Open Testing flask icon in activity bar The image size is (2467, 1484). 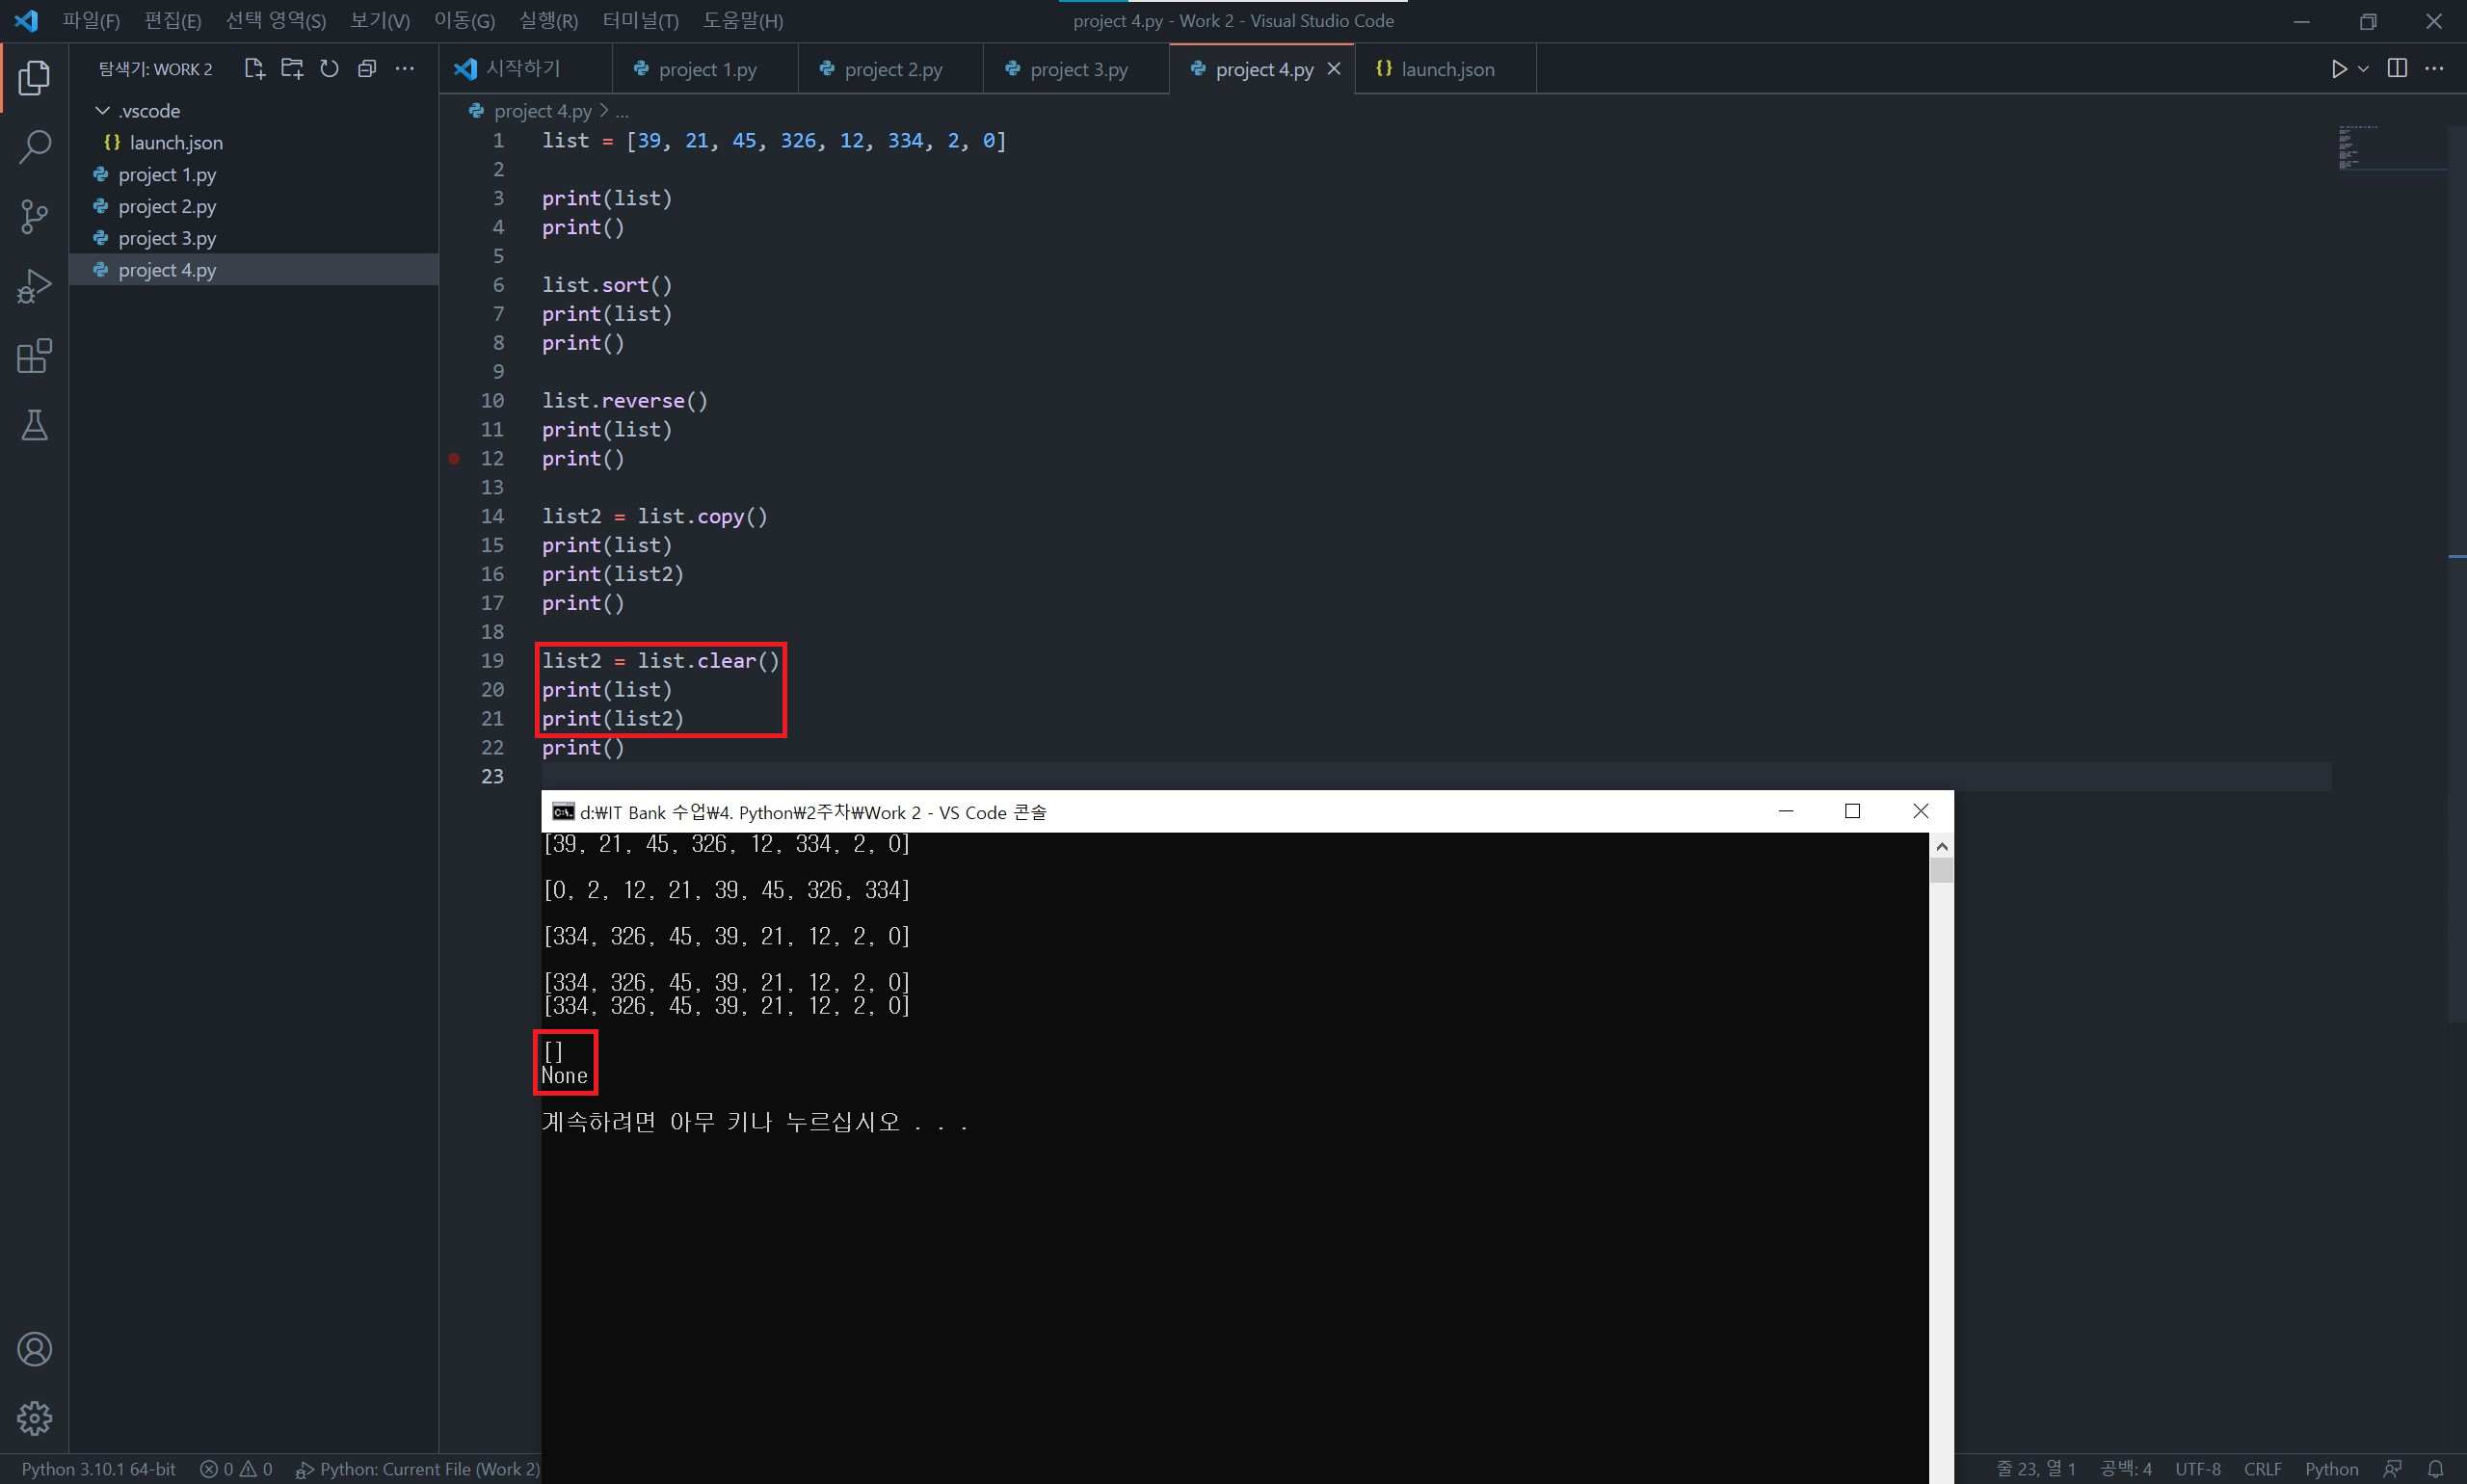(x=34, y=426)
